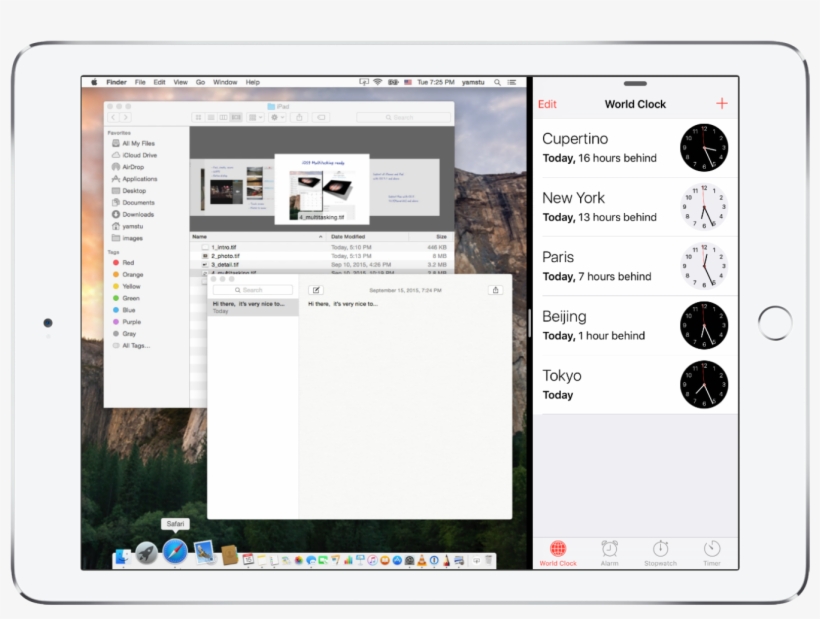Switch Finder to Cover Flow view
820x619 pixels.
tap(236, 117)
